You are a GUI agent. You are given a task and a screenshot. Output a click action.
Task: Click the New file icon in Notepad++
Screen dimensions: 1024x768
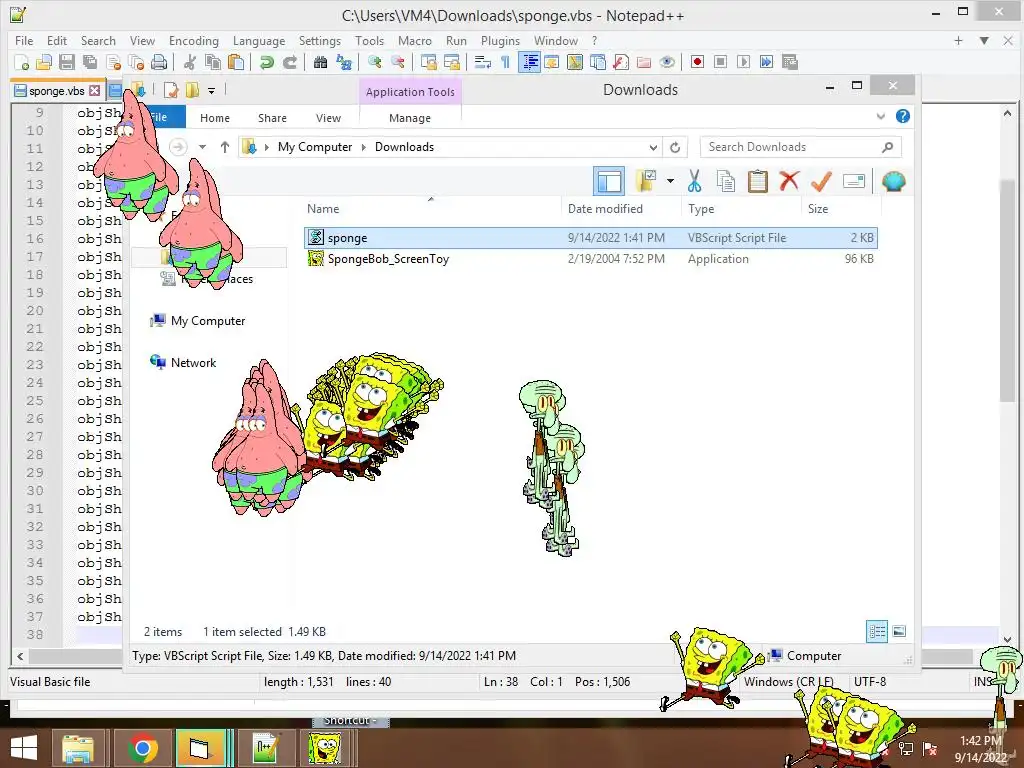(x=22, y=62)
